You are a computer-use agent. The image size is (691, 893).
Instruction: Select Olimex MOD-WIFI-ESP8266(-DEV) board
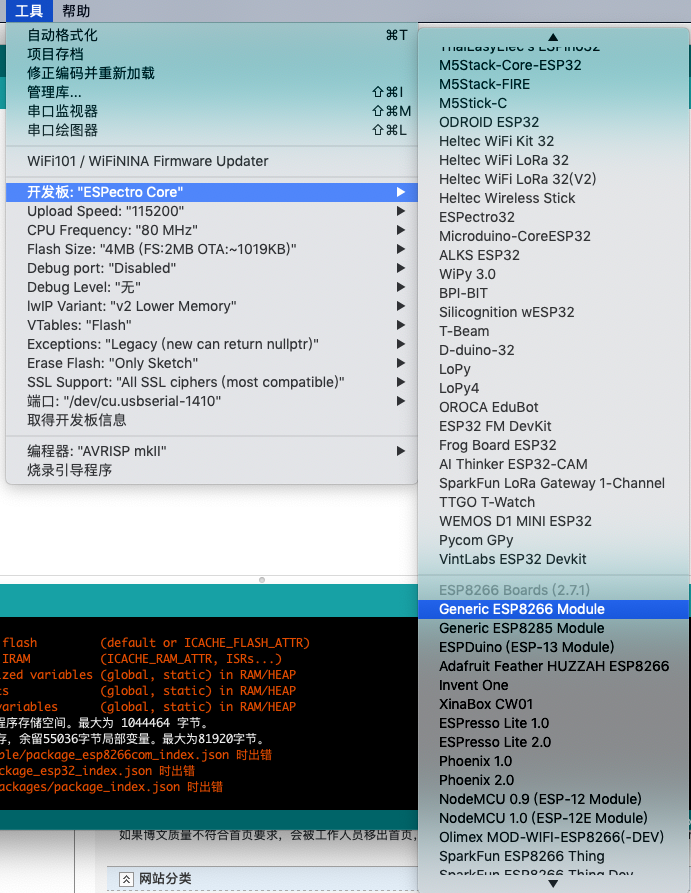coord(553,837)
